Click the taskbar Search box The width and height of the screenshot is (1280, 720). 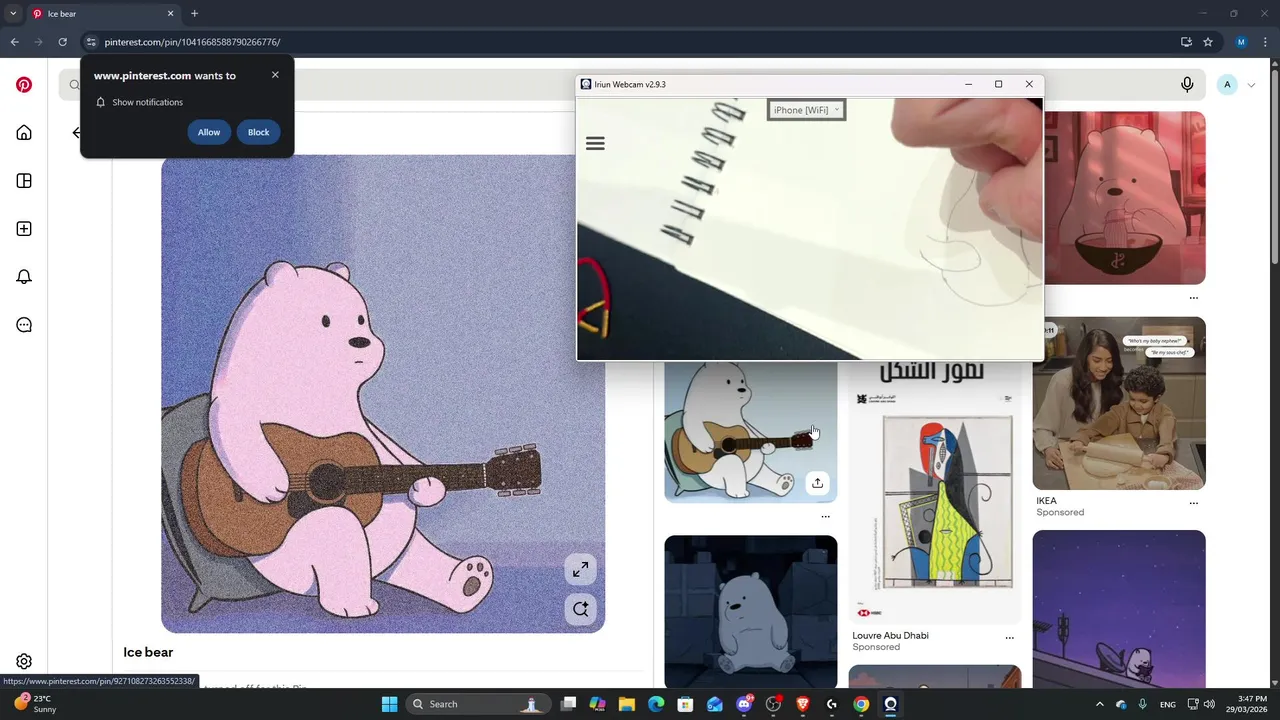(478, 704)
